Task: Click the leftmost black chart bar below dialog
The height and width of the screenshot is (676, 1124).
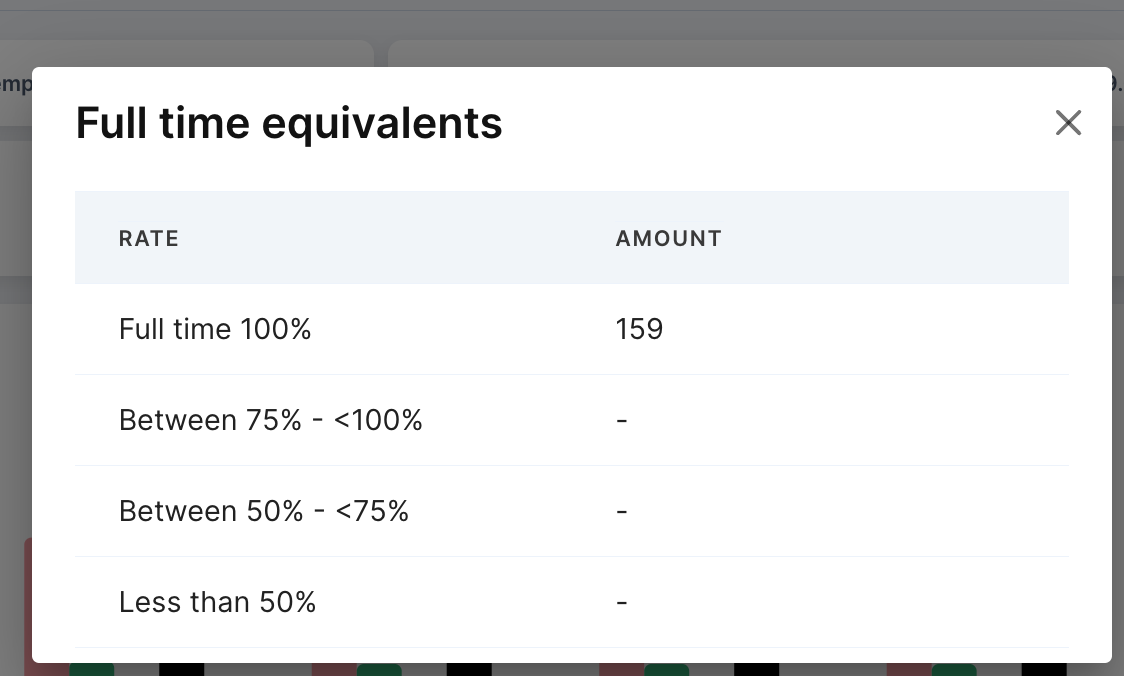Action: coord(181,669)
